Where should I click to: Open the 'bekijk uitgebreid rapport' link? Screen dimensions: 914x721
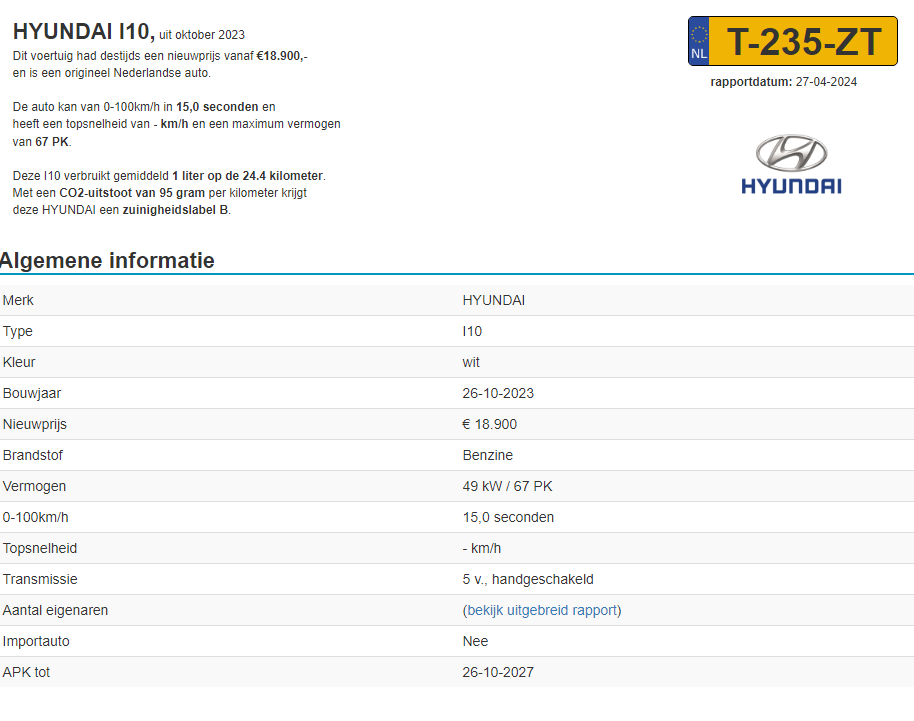point(542,610)
